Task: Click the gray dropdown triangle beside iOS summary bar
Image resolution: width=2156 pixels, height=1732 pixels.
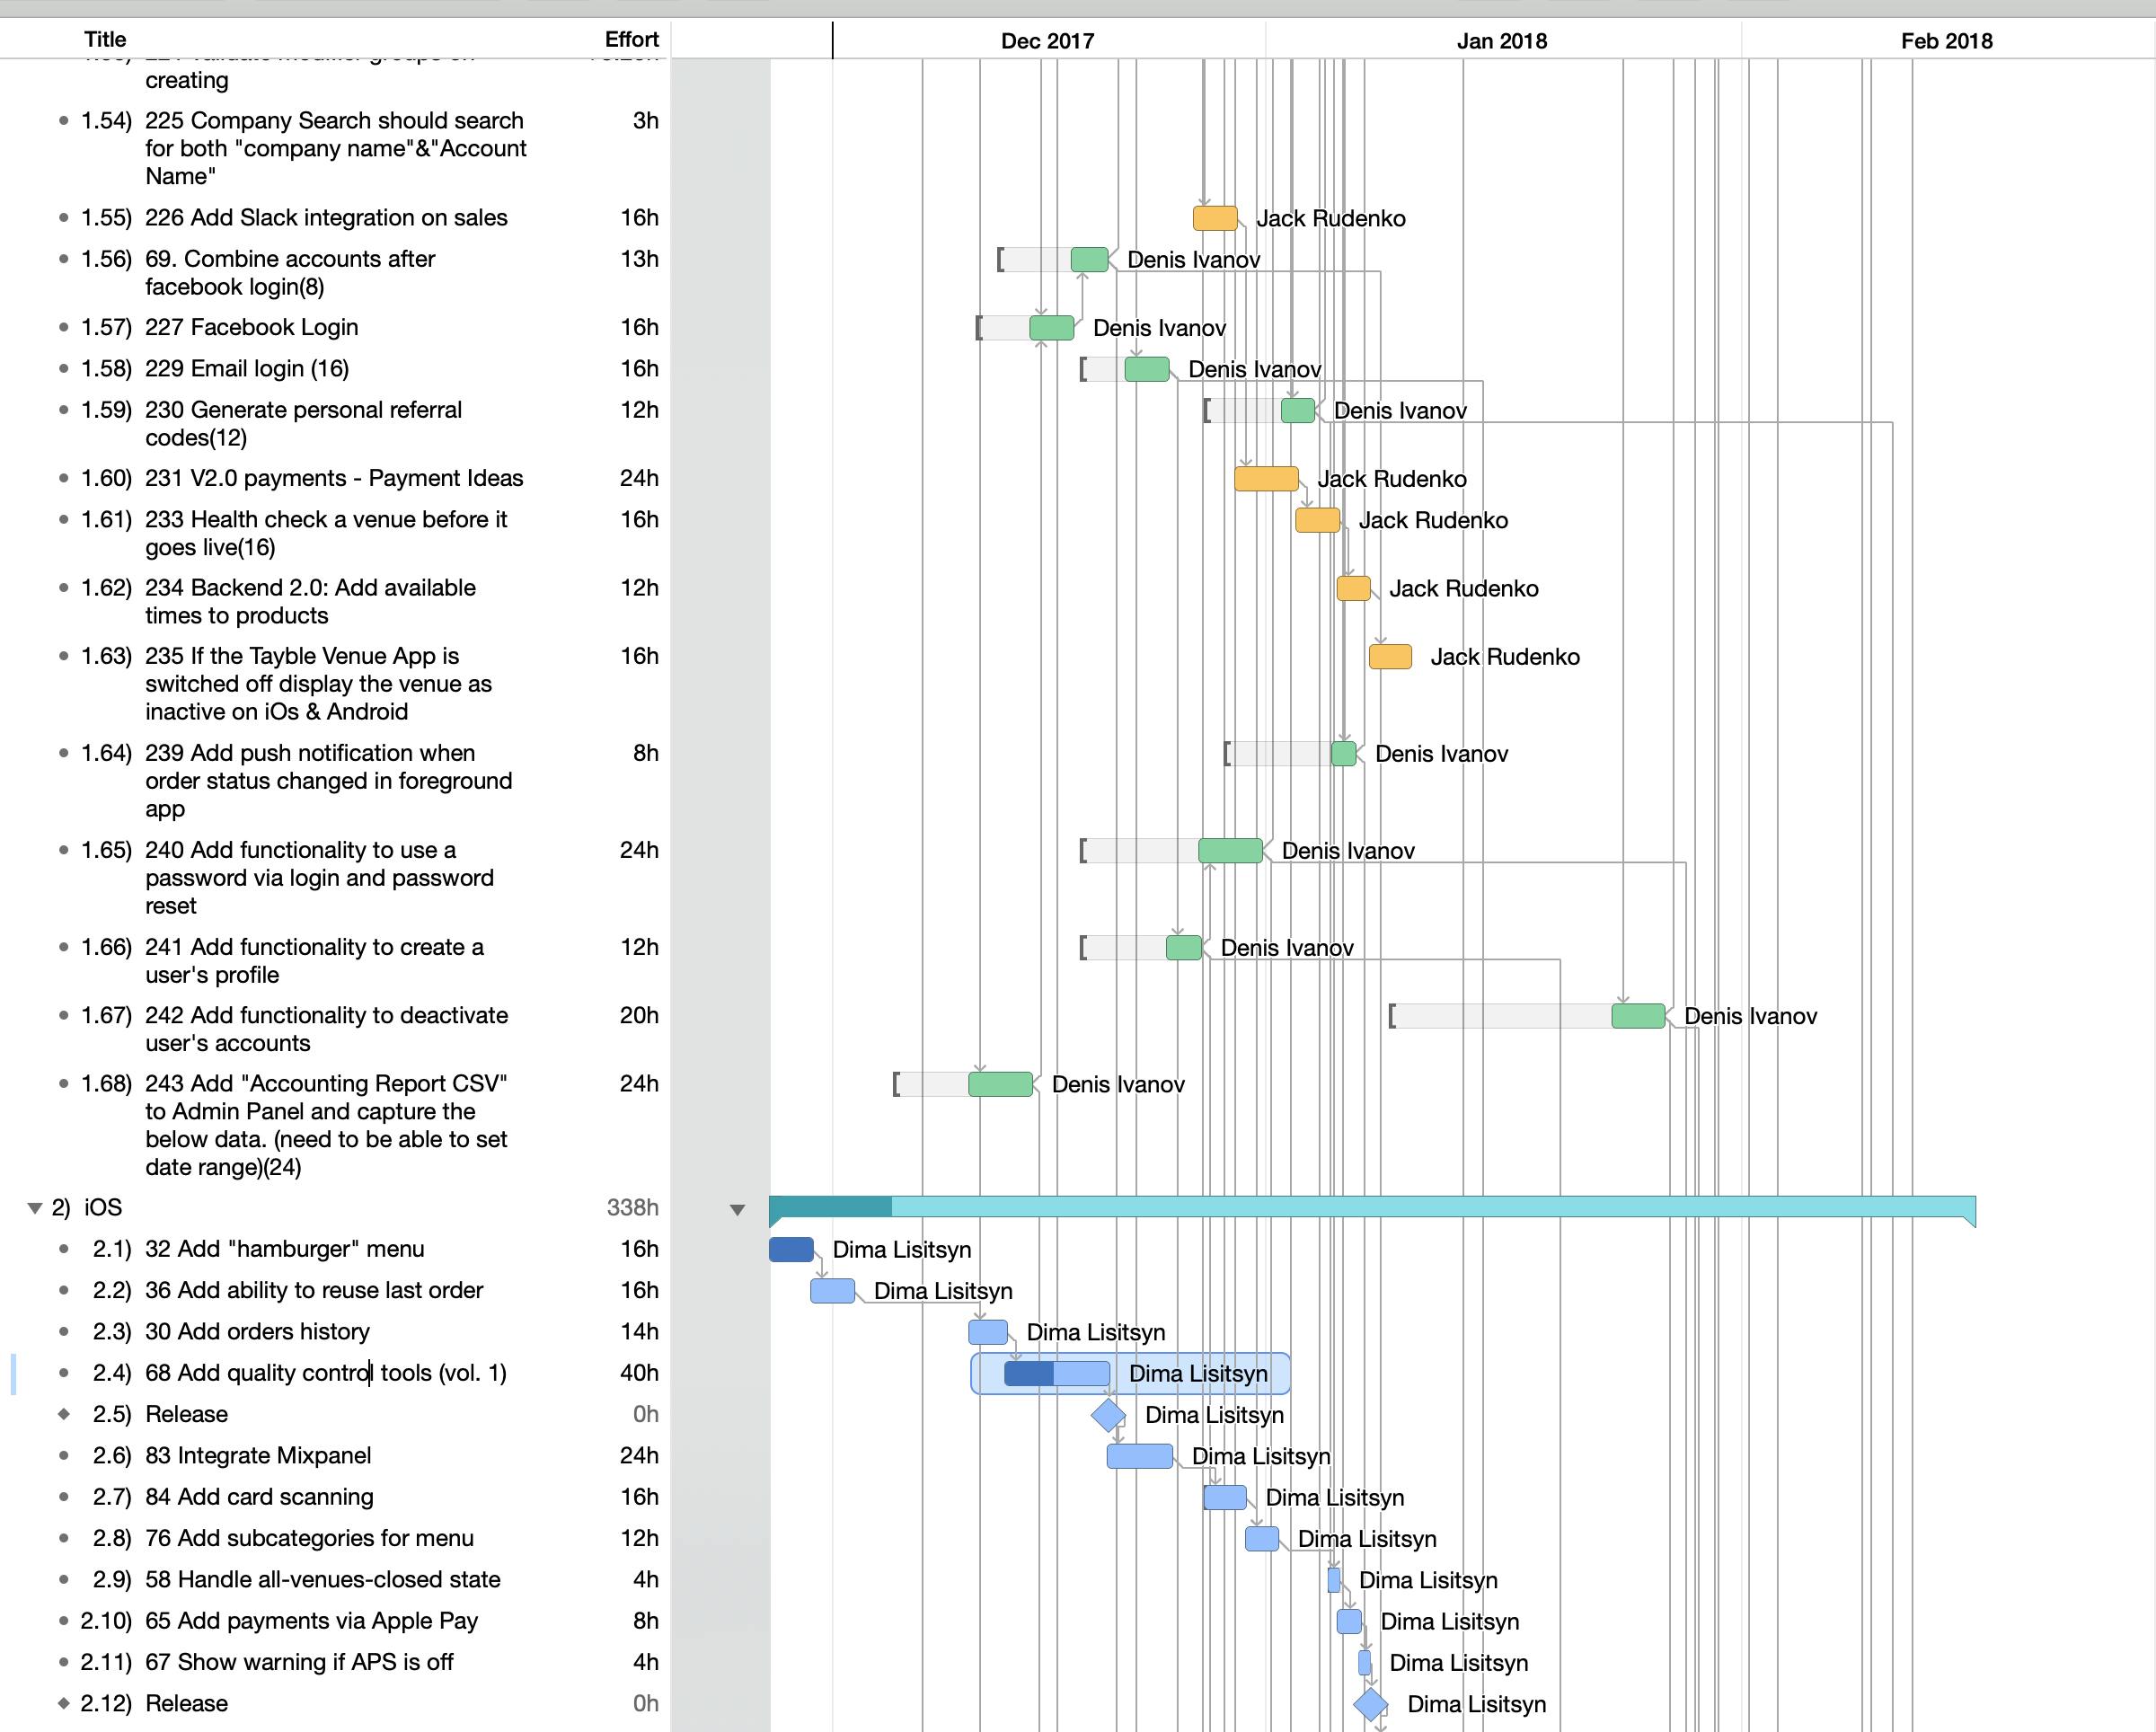Action: (x=737, y=1210)
